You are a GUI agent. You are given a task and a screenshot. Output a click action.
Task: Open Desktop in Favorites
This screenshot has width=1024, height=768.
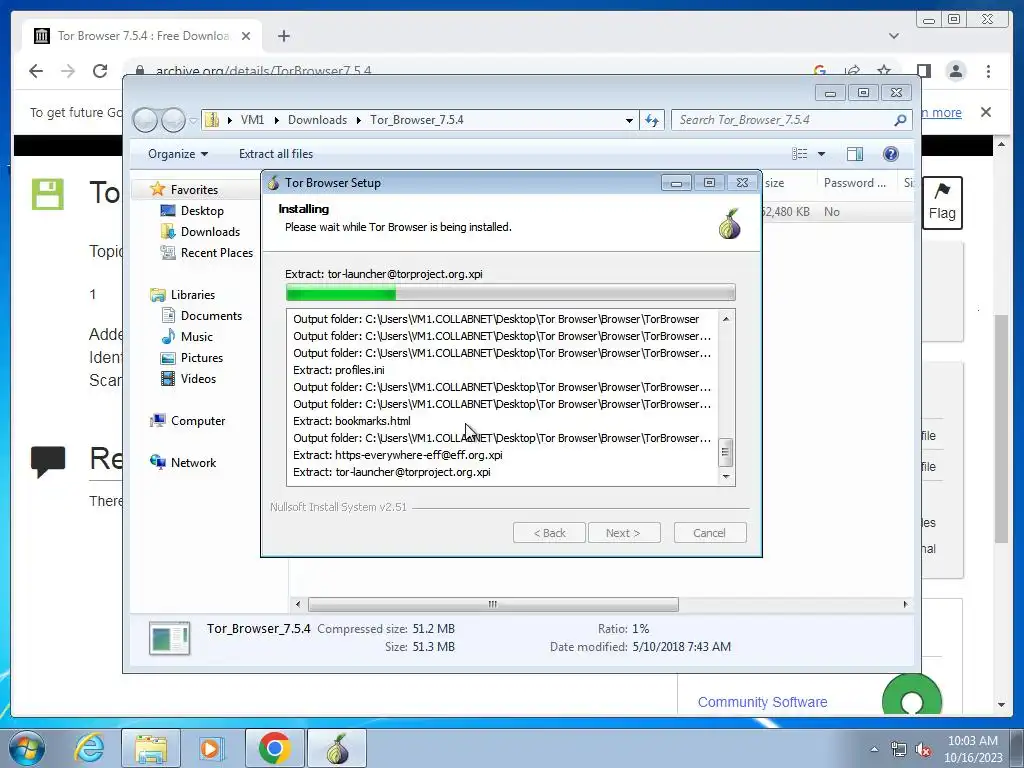point(202,210)
